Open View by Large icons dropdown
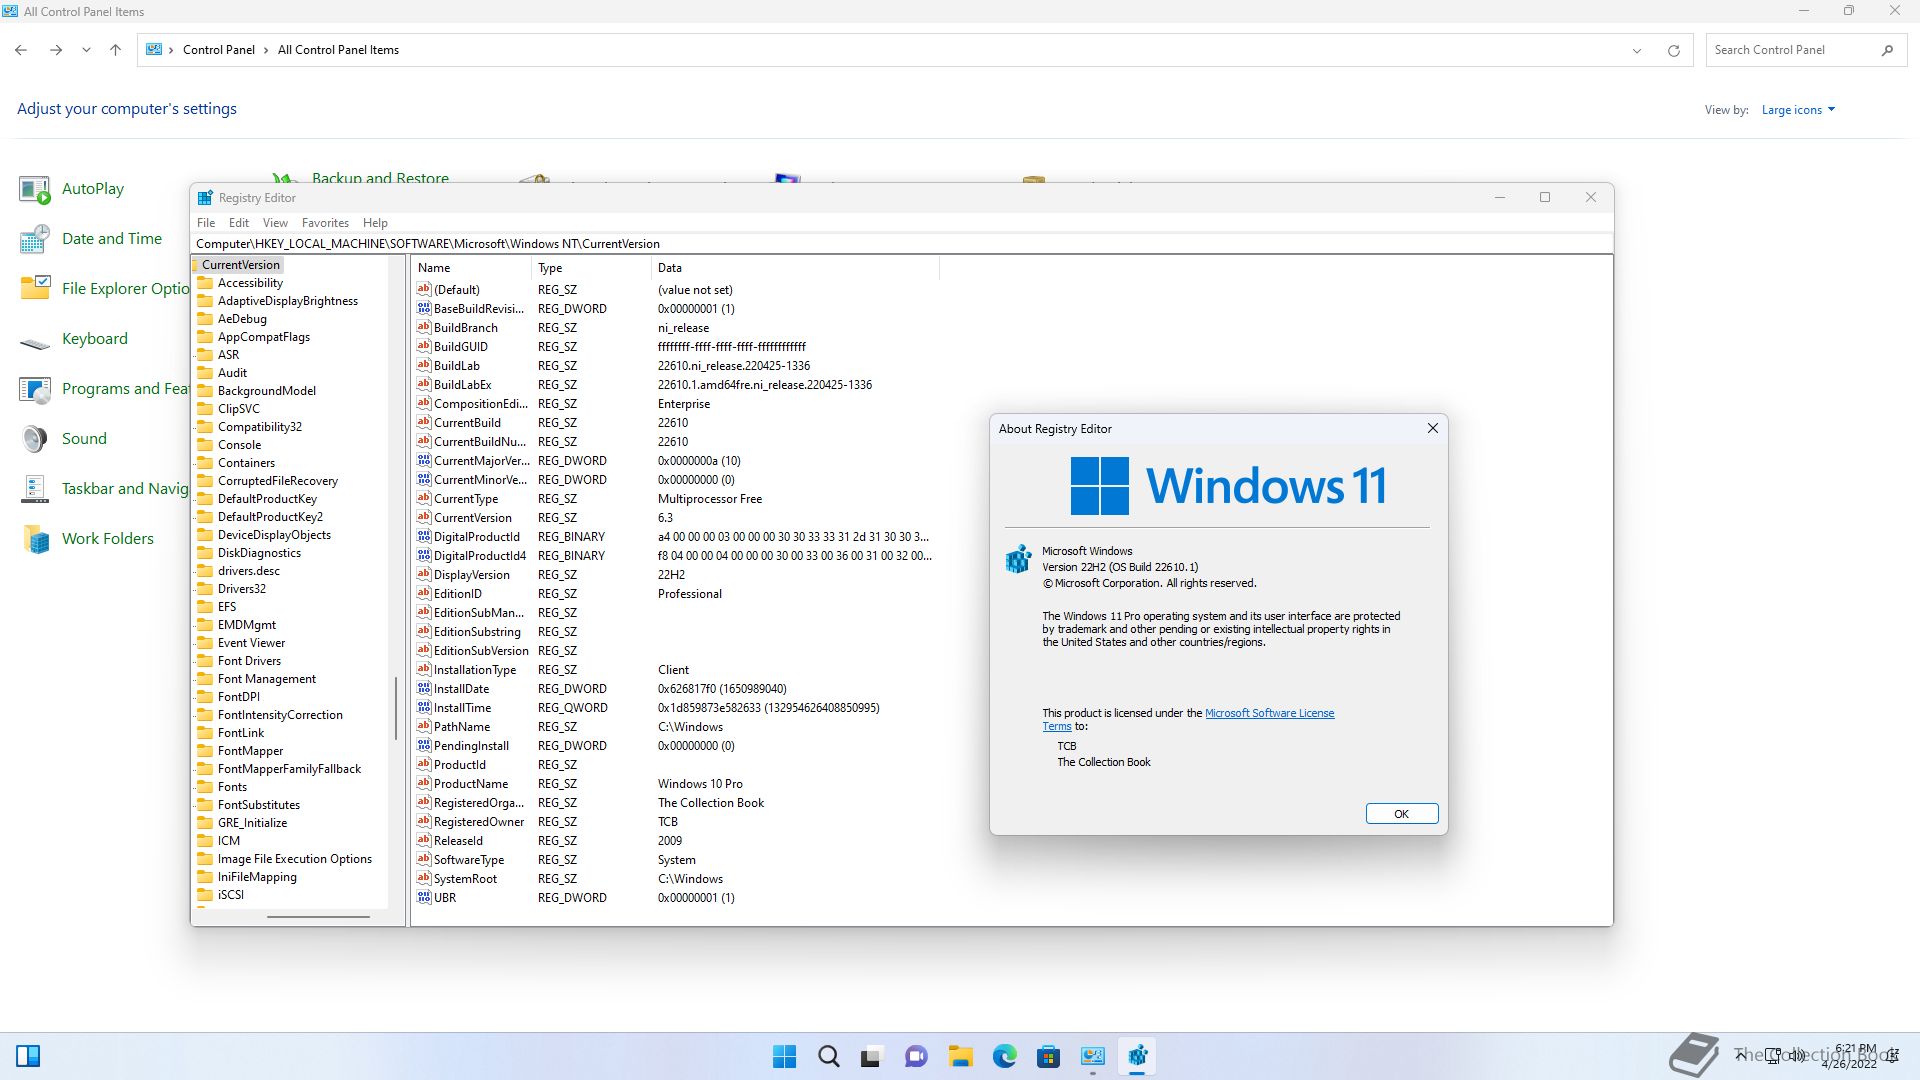The image size is (1920, 1080). click(x=1798, y=110)
